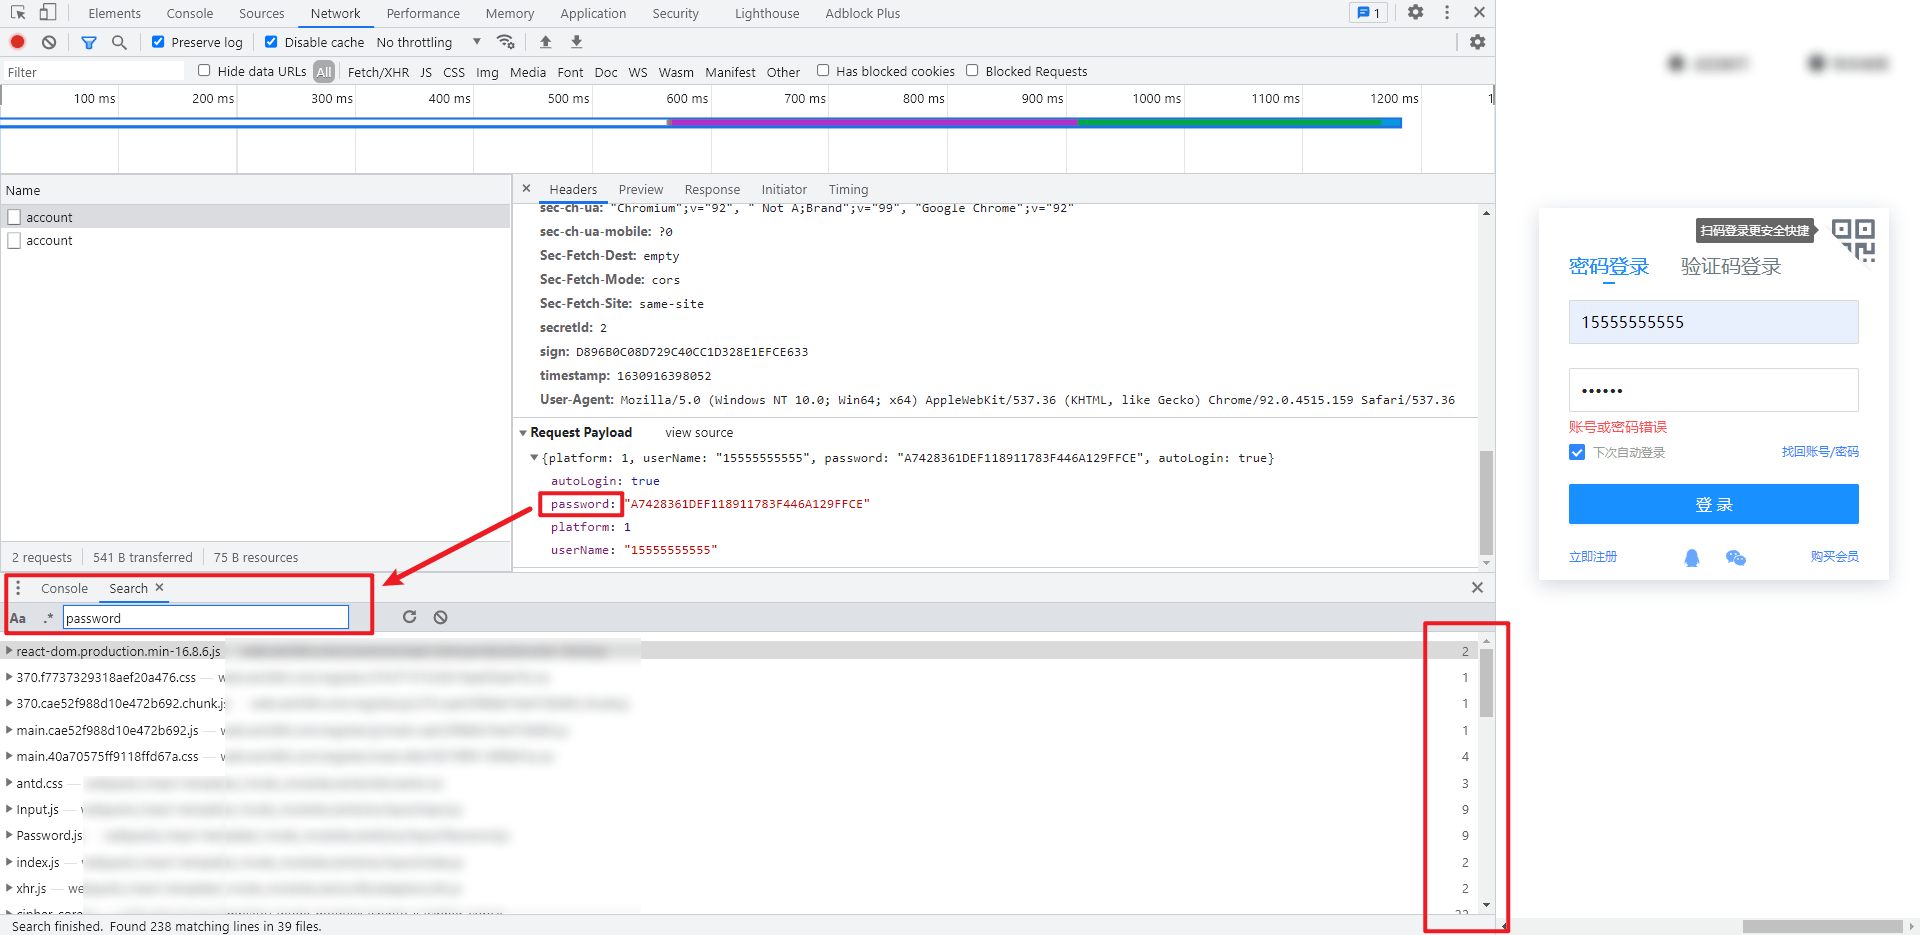Screen dimensions: 1920x935
Task: Open the No throttling dropdown
Action: pyautogui.click(x=428, y=42)
